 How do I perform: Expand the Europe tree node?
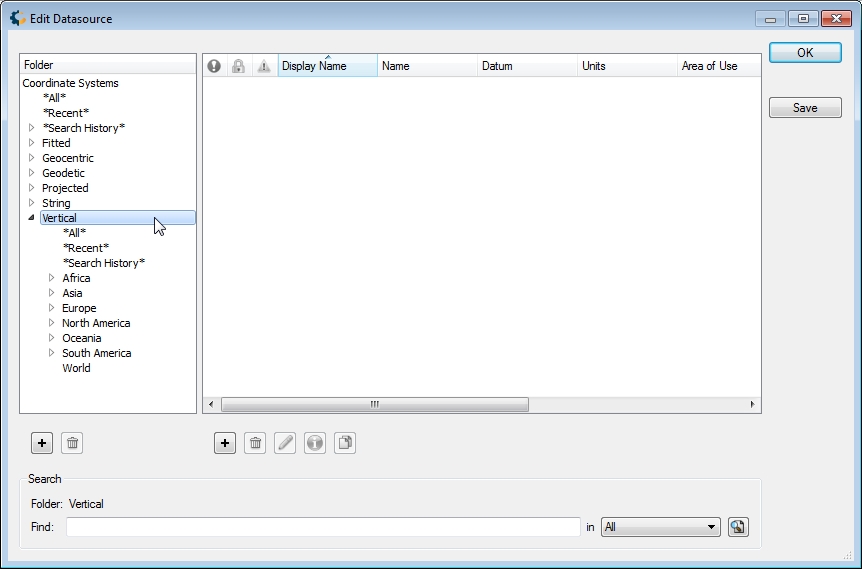click(x=52, y=308)
